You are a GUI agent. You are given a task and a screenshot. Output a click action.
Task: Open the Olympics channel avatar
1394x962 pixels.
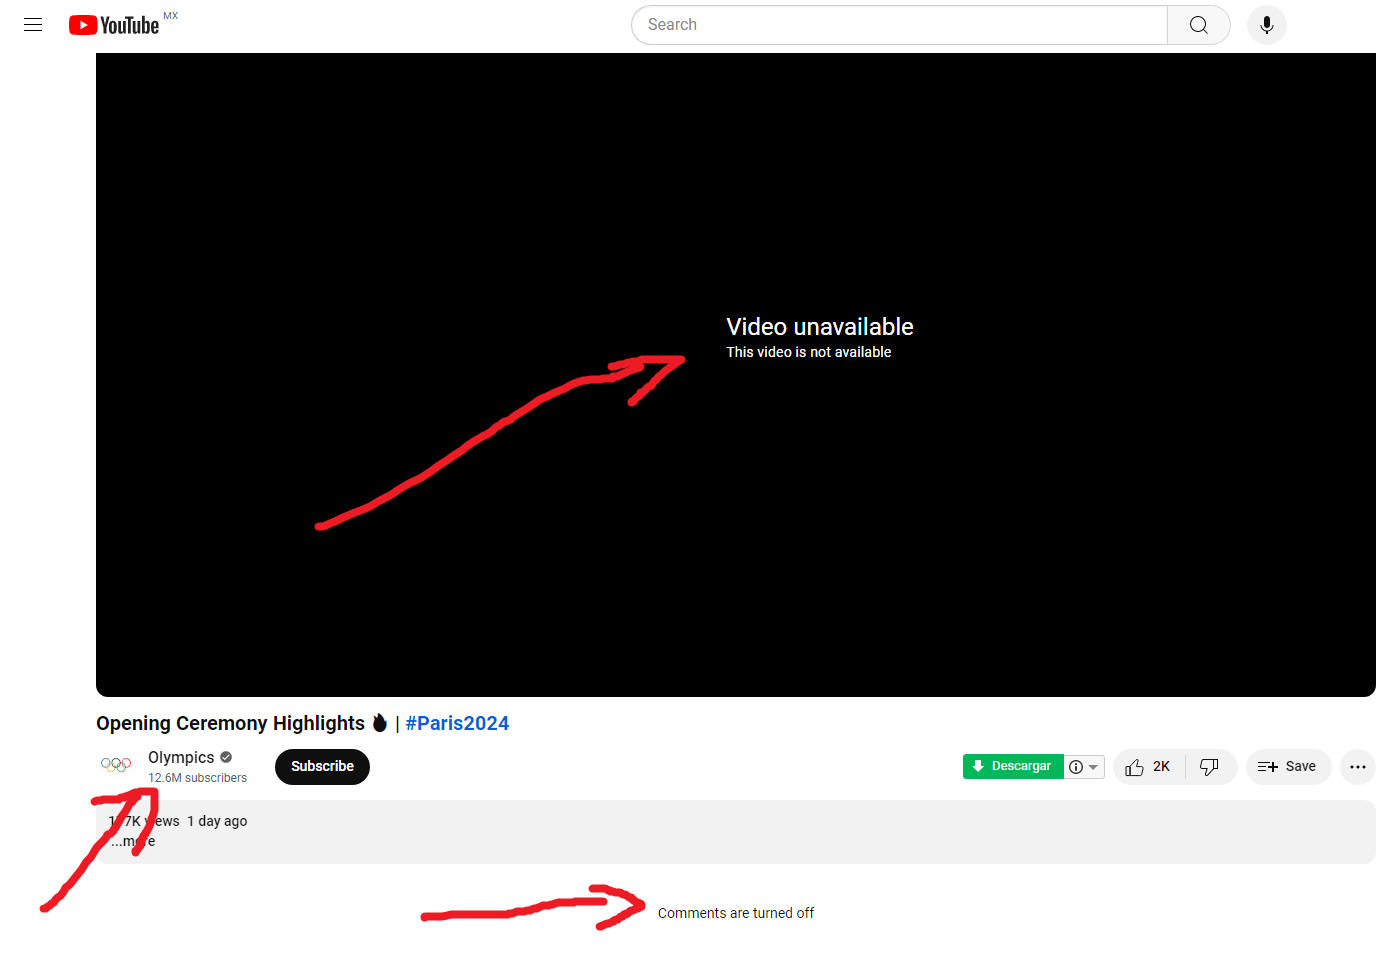(116, 765)
